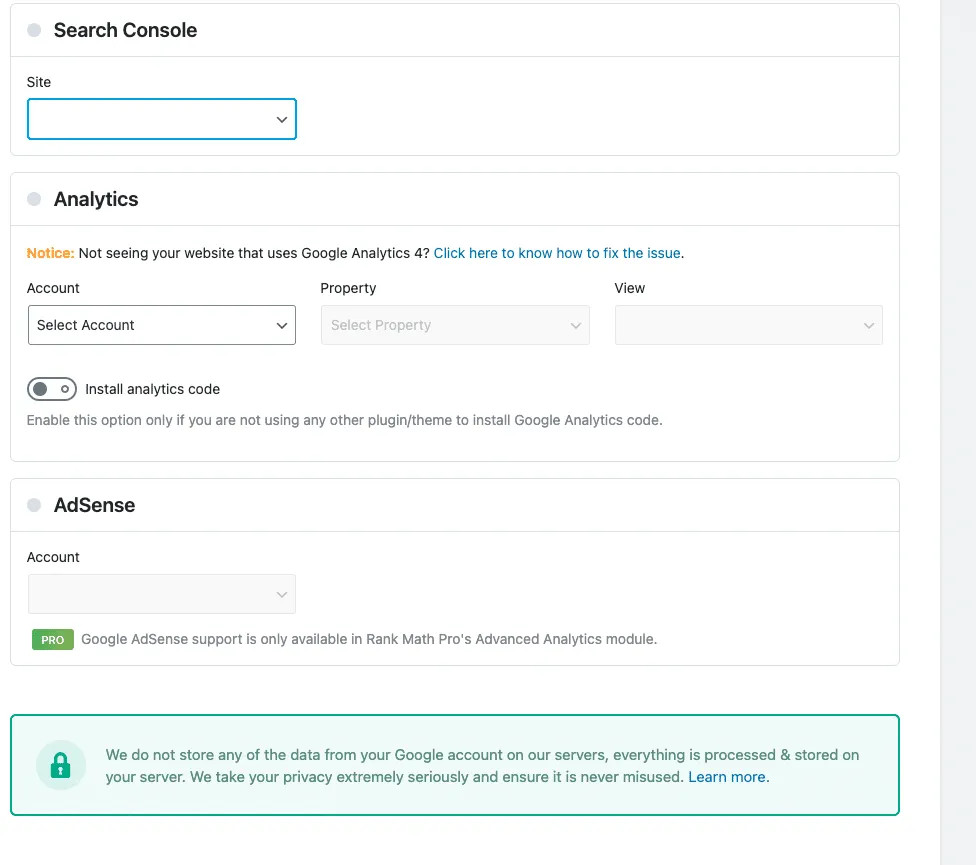Click the AdSense section header
The height and width of the screenshot is (865, 976).
(94, 505)
